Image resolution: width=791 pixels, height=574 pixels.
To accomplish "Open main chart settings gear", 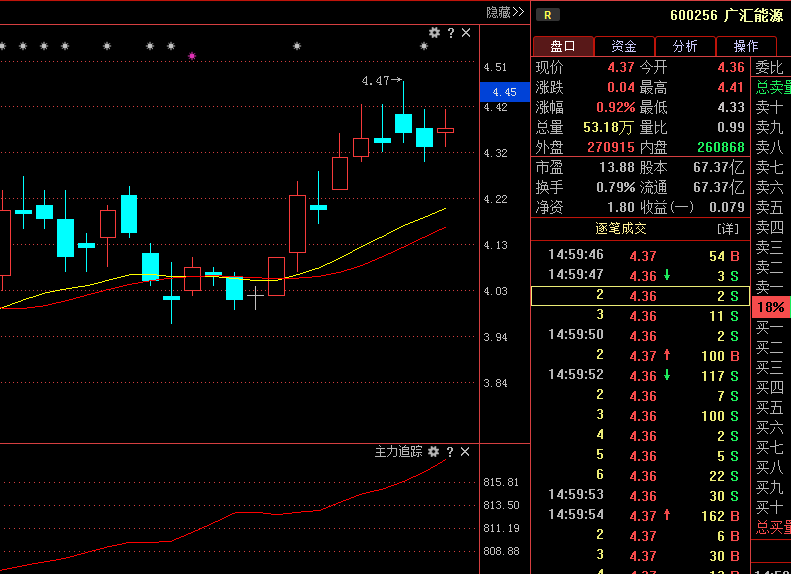I will pos(434,33).
